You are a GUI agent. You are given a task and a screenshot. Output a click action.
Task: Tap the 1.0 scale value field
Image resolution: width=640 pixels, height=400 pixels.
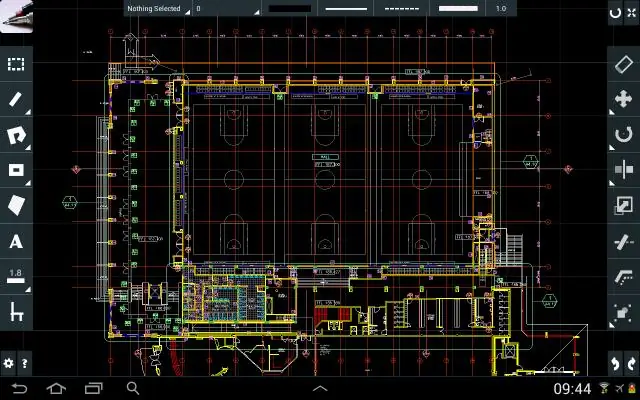pos(501,9)
